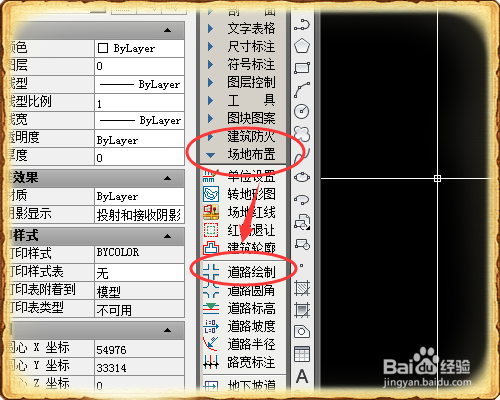Open the 道路半径 command

pyautogui.click(x=251, y=344)
